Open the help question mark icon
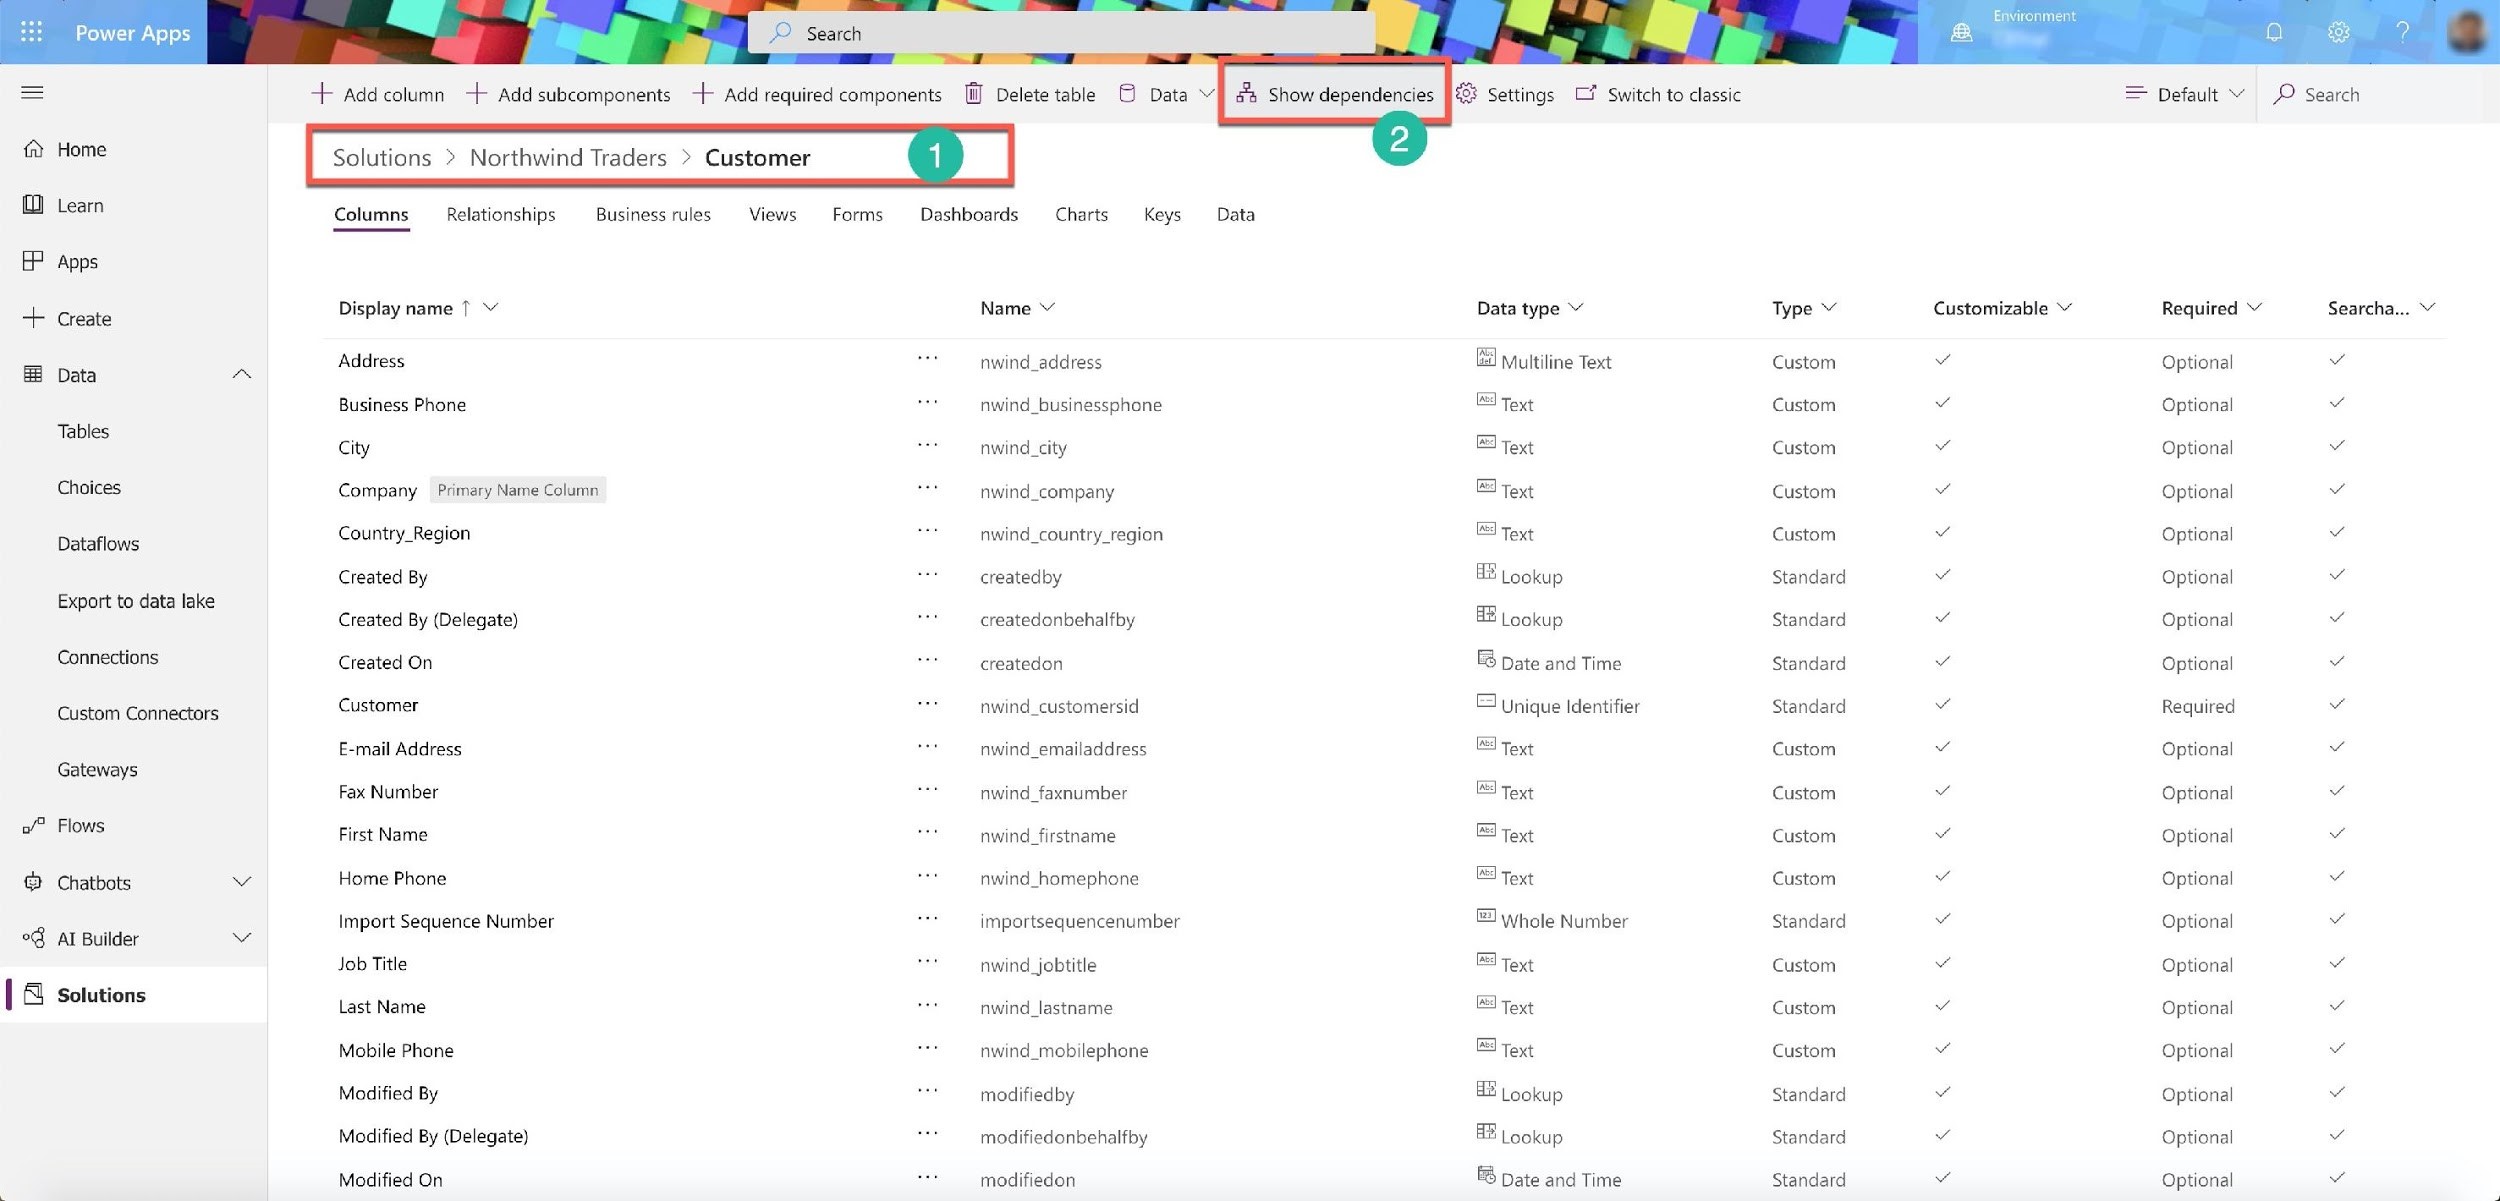2500x1201 pixels. 2402,32
